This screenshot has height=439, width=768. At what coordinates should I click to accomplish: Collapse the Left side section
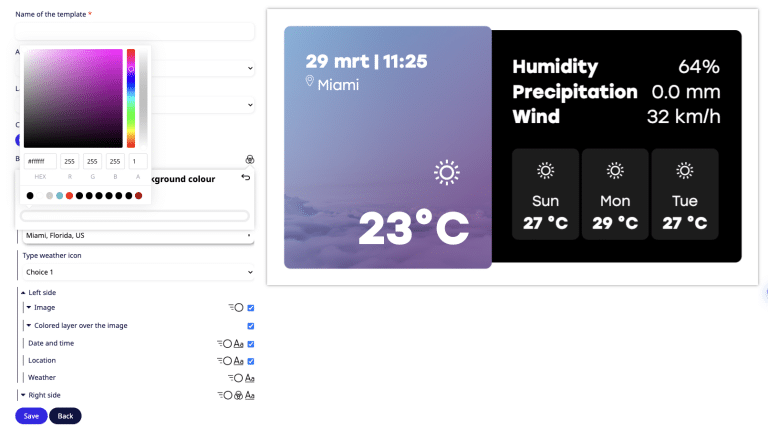click(23, 291)
